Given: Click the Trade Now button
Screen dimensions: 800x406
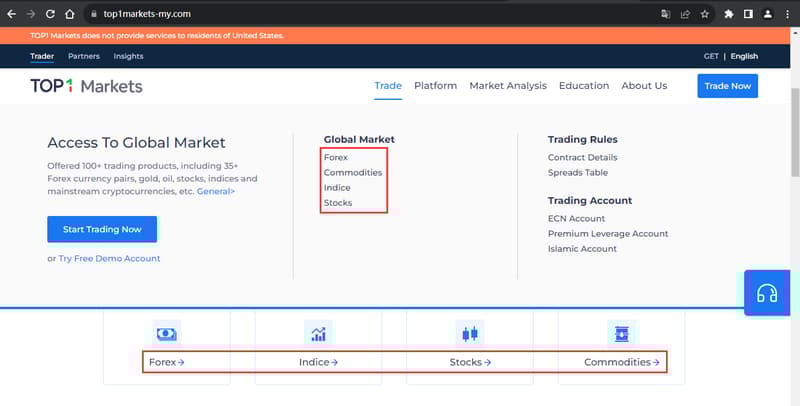Looking at the screenshot, I should click(728, 86).
